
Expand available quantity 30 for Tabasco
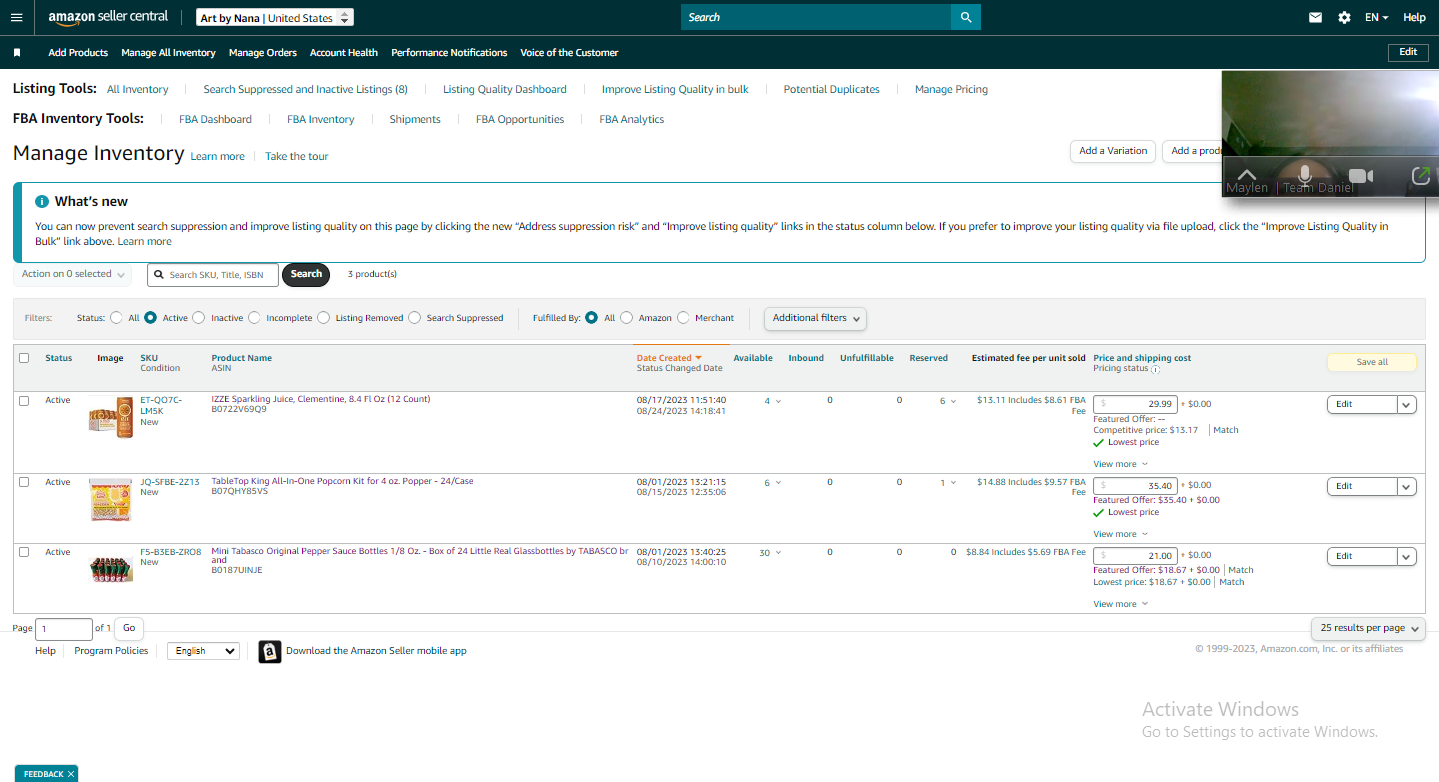coord(770,552)
